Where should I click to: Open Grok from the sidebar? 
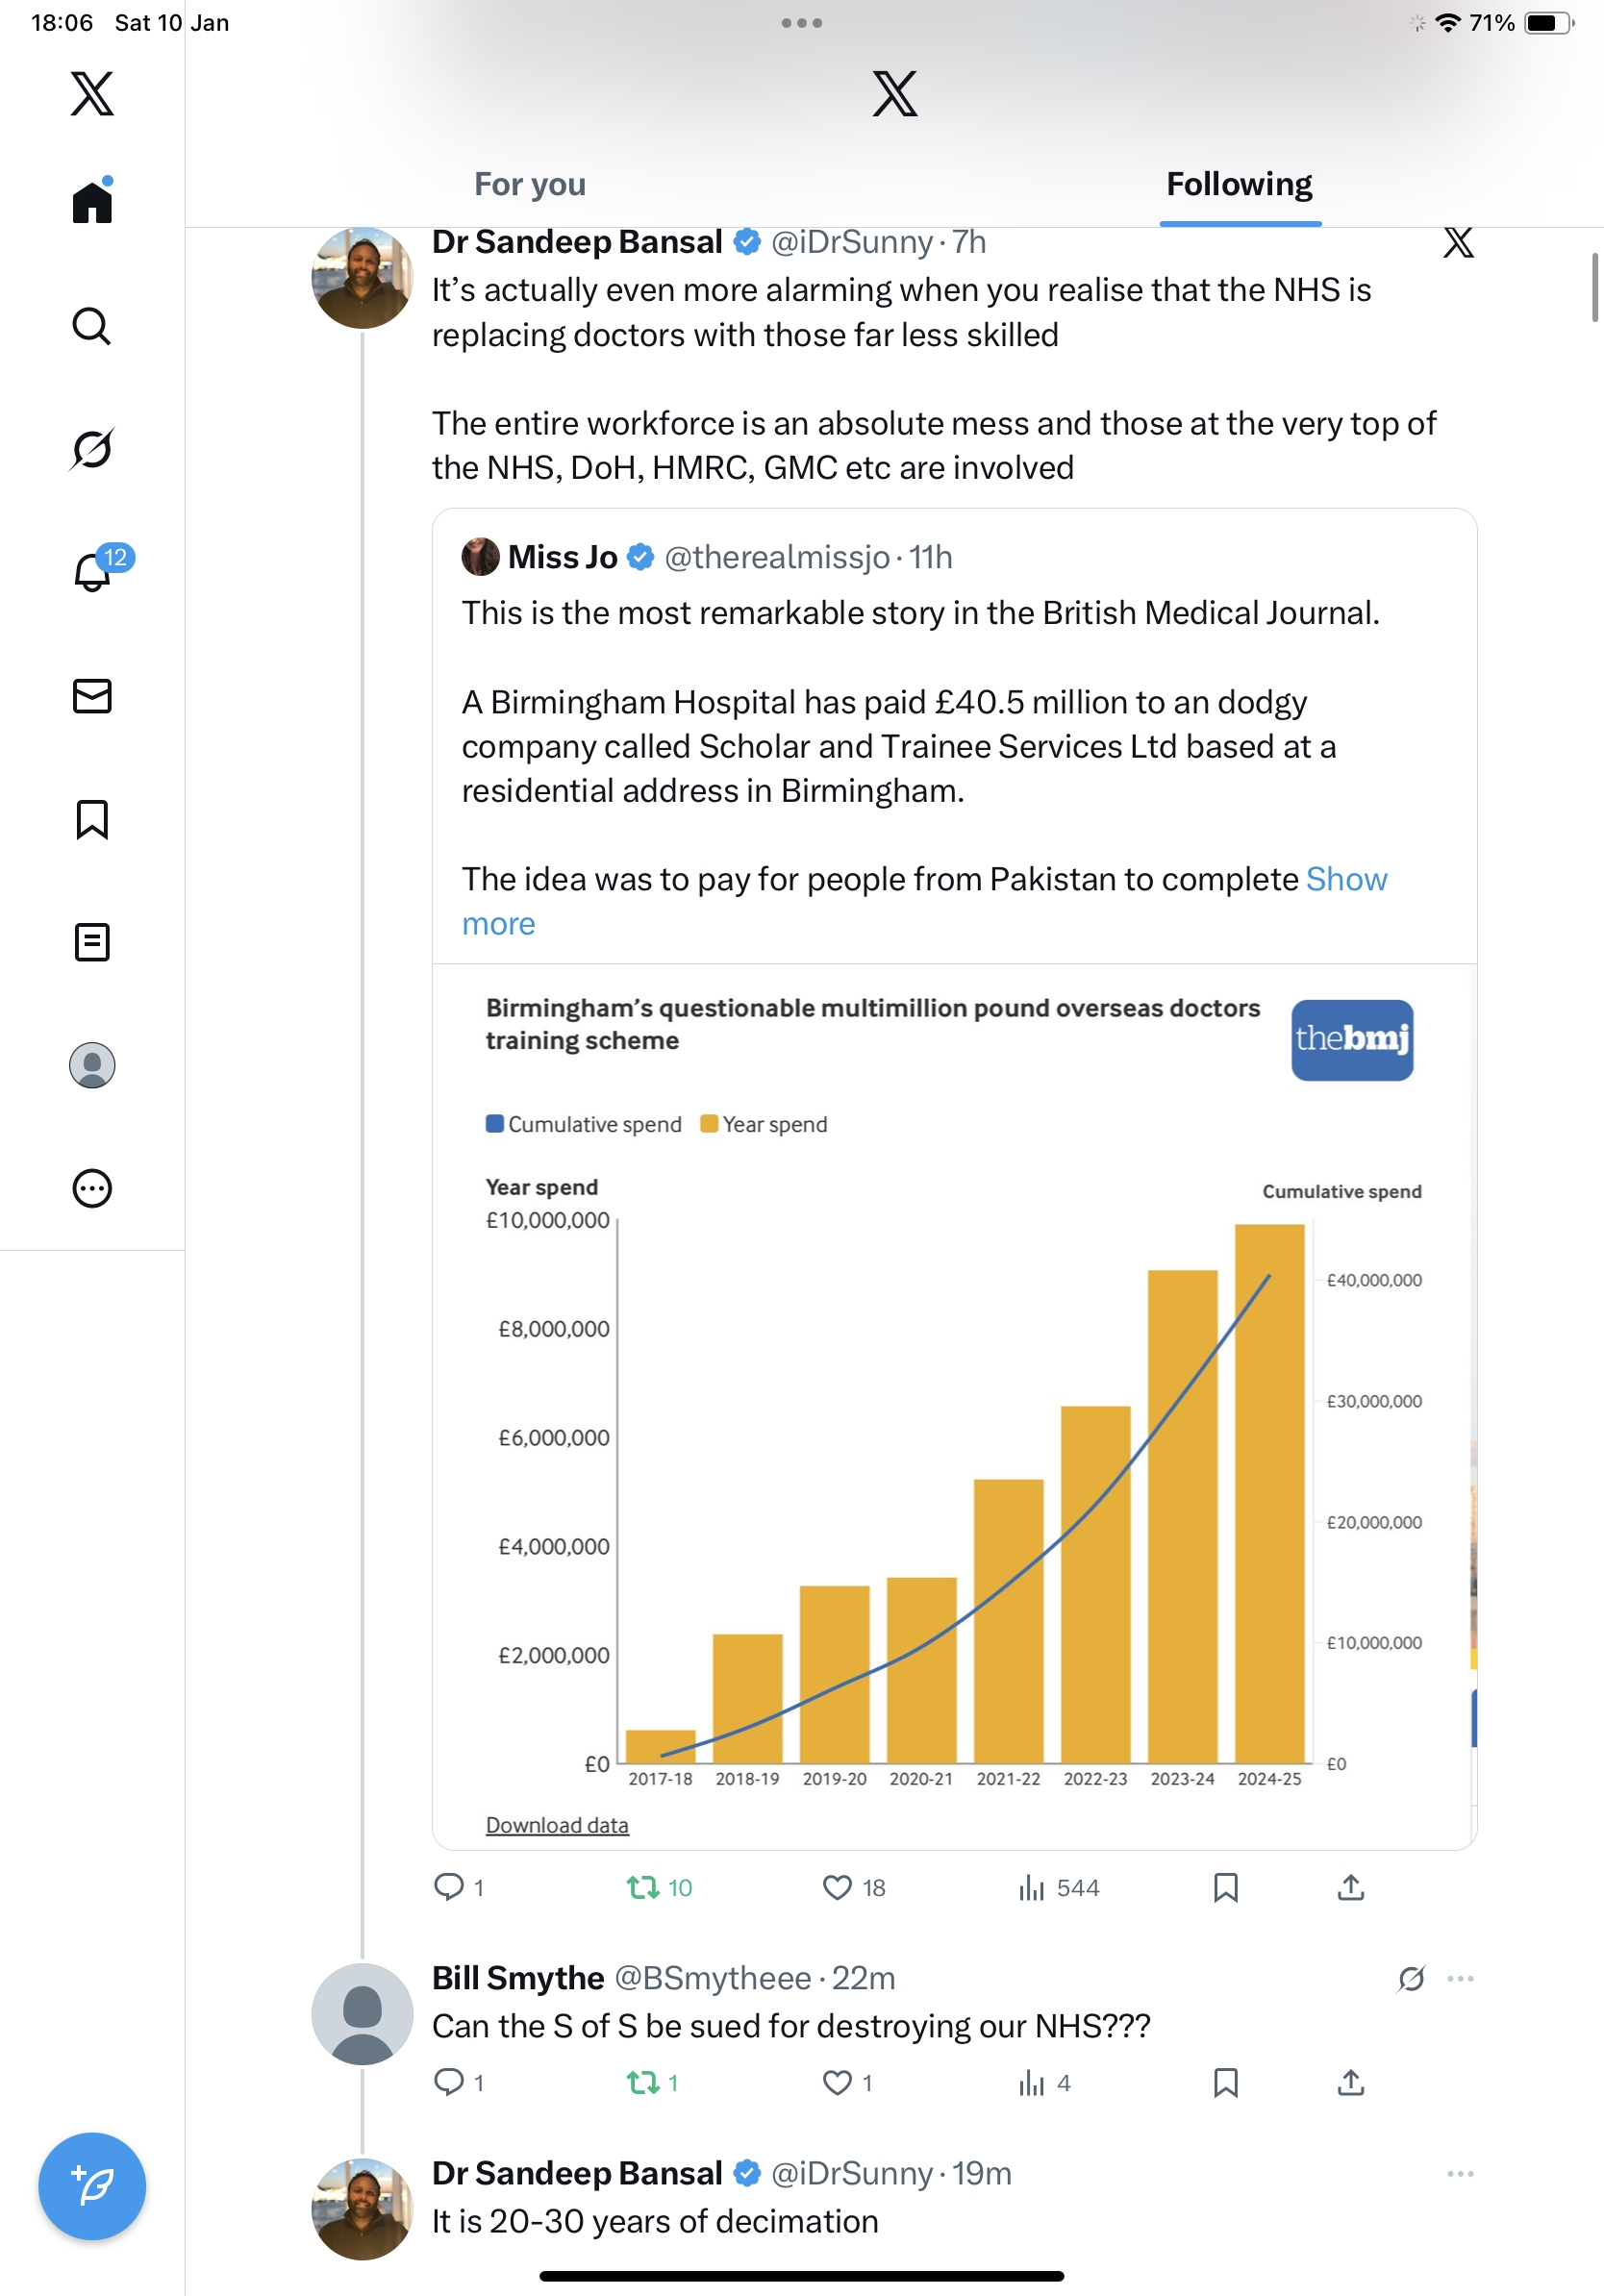(92, 449)
